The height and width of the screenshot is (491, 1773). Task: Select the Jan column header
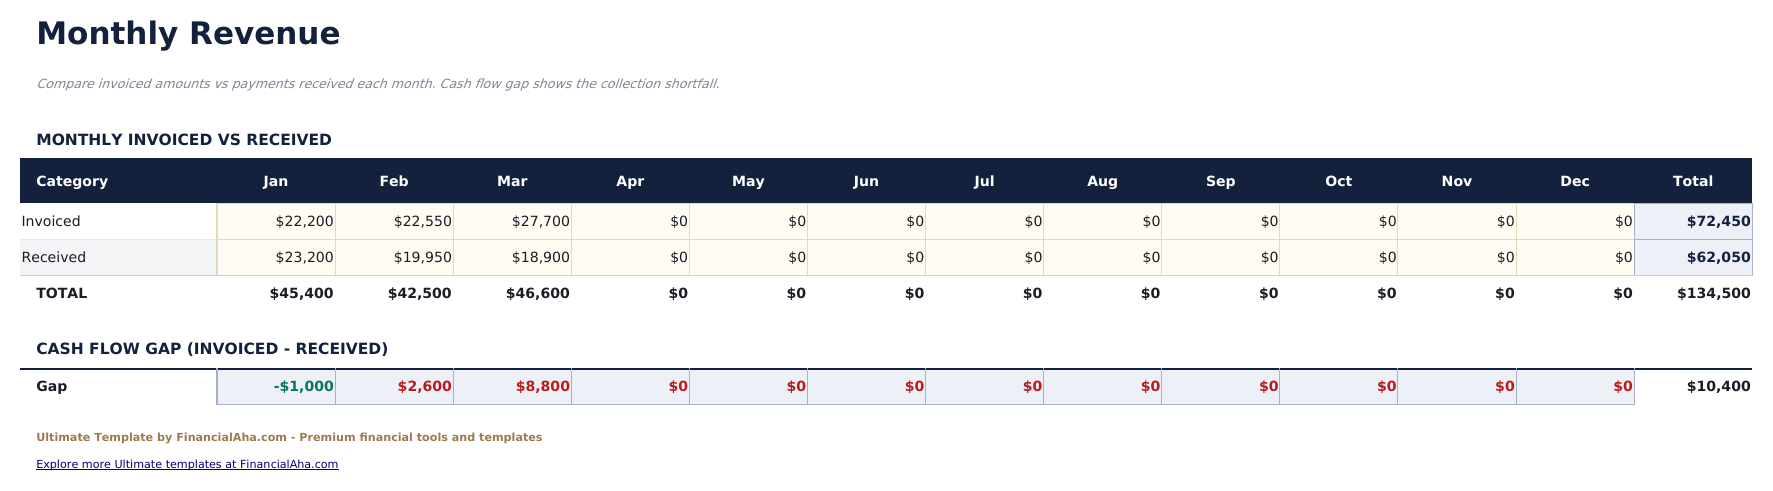point(276,181)
